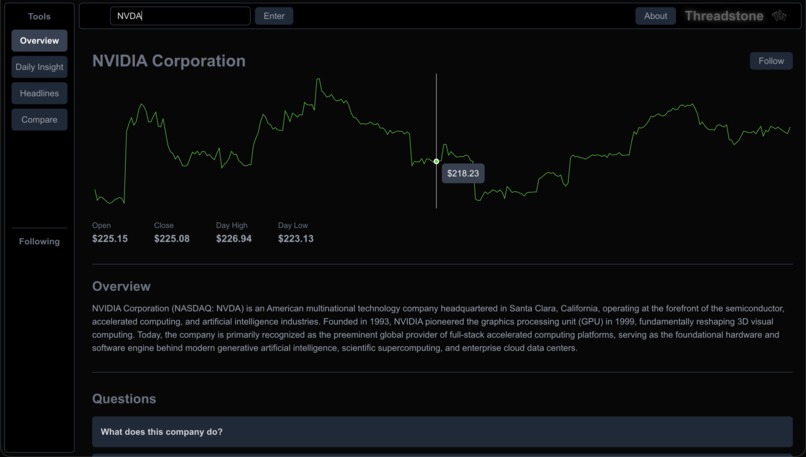Select the Day High value $226.94

click(x=234, y=239)
